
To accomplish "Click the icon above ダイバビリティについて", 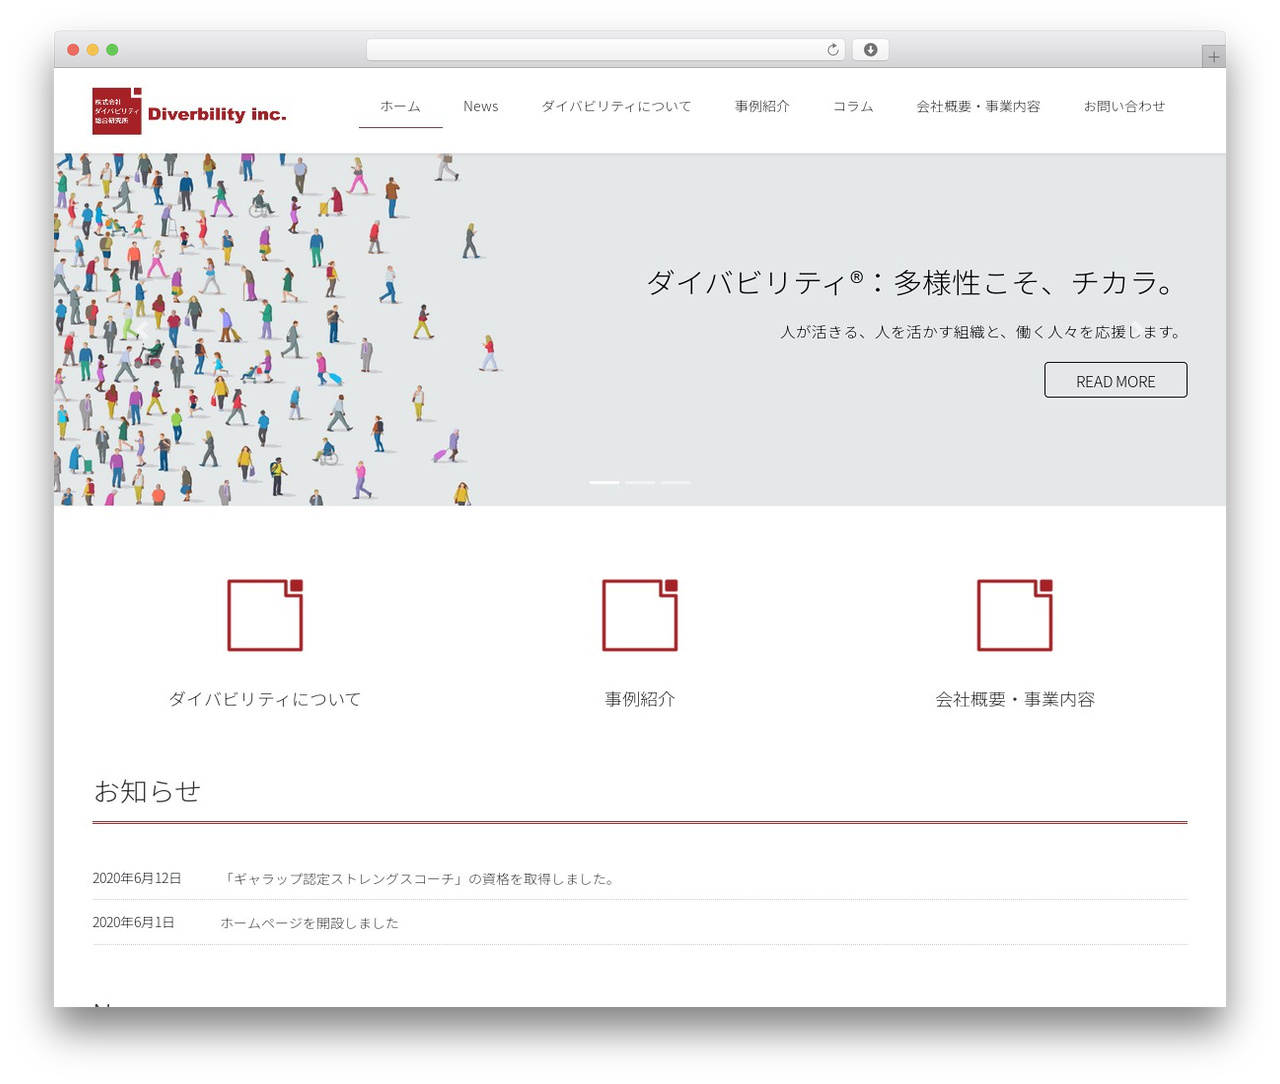I will pyautogui.click(x=265, y=615).
